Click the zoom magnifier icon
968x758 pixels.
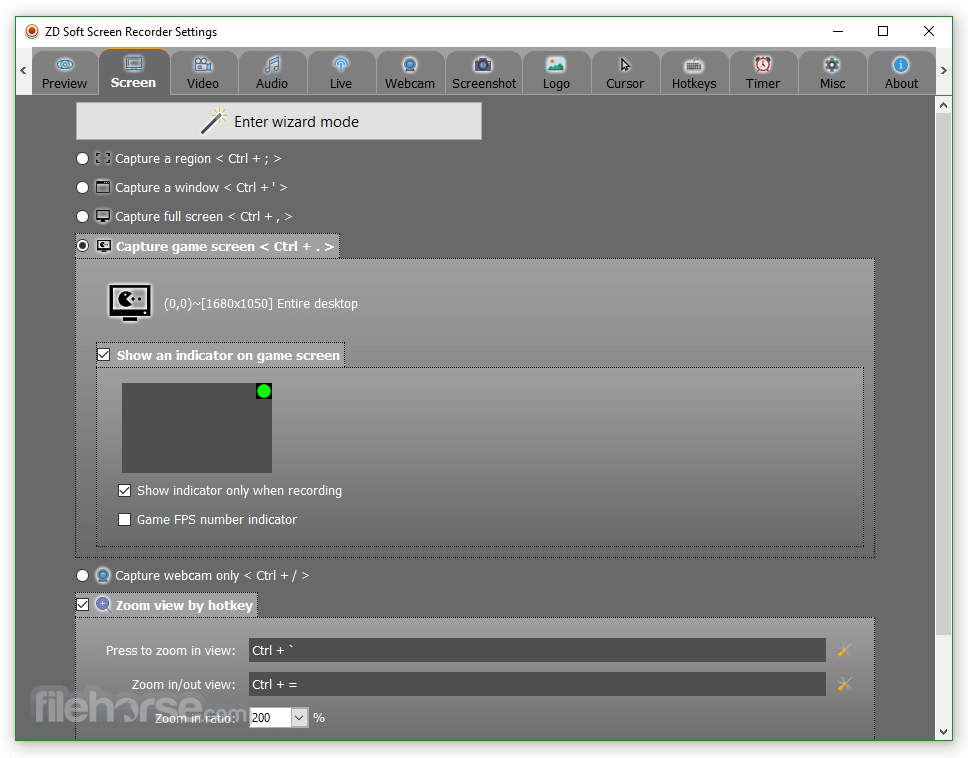[103, 605]
